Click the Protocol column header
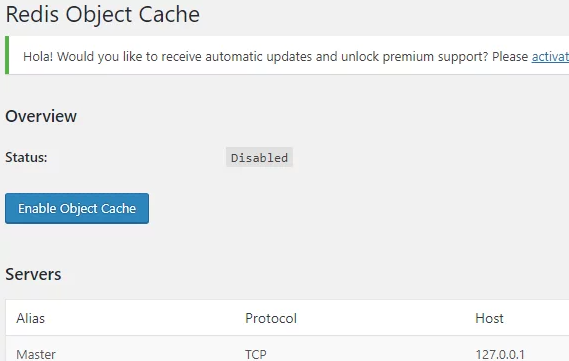The height and width of the screenshot is (361, 569). pyautogui.click(x=271, y=318)
